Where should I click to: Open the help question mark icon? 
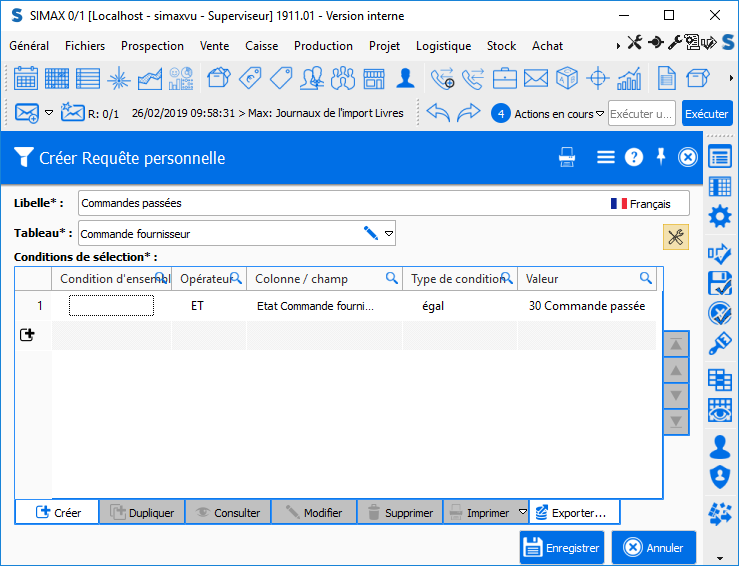point(634,157)
